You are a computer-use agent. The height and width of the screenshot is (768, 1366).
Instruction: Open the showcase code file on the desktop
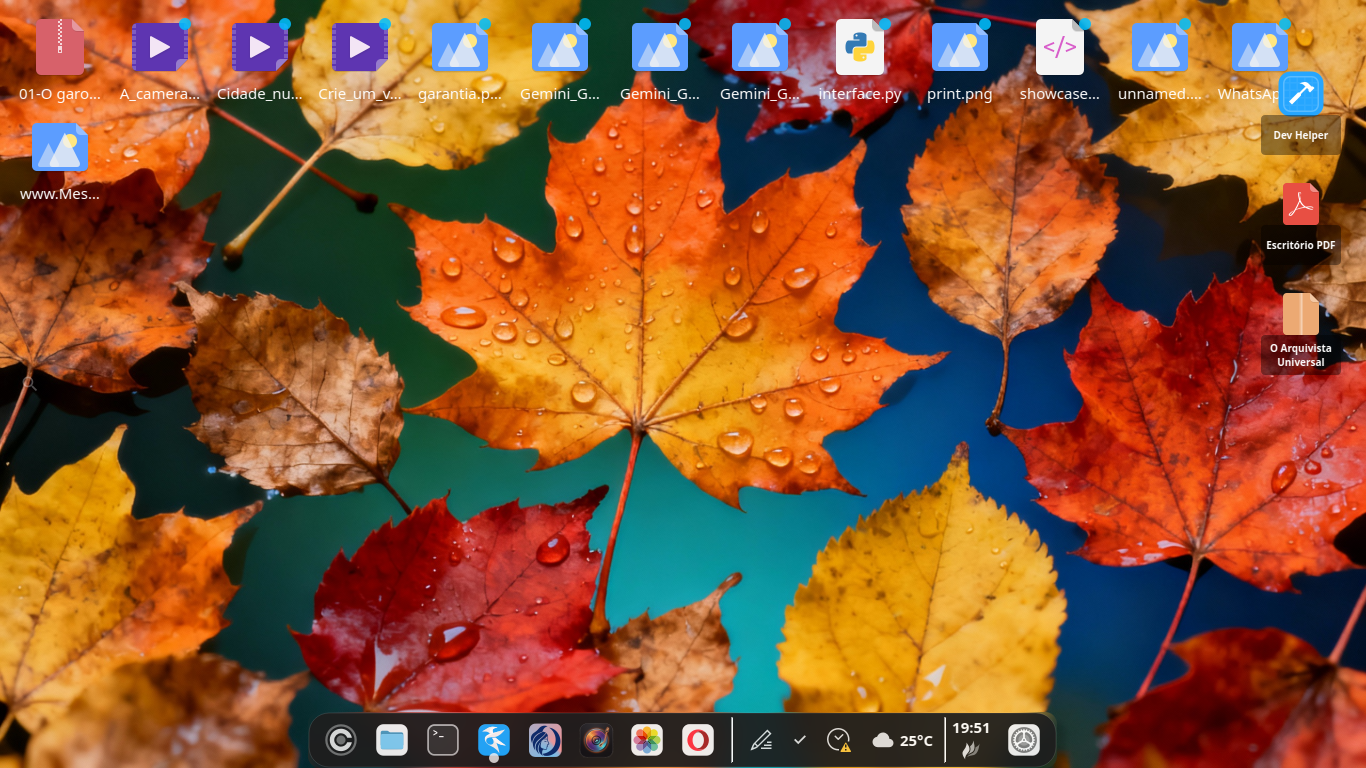tap(1059, 46)
